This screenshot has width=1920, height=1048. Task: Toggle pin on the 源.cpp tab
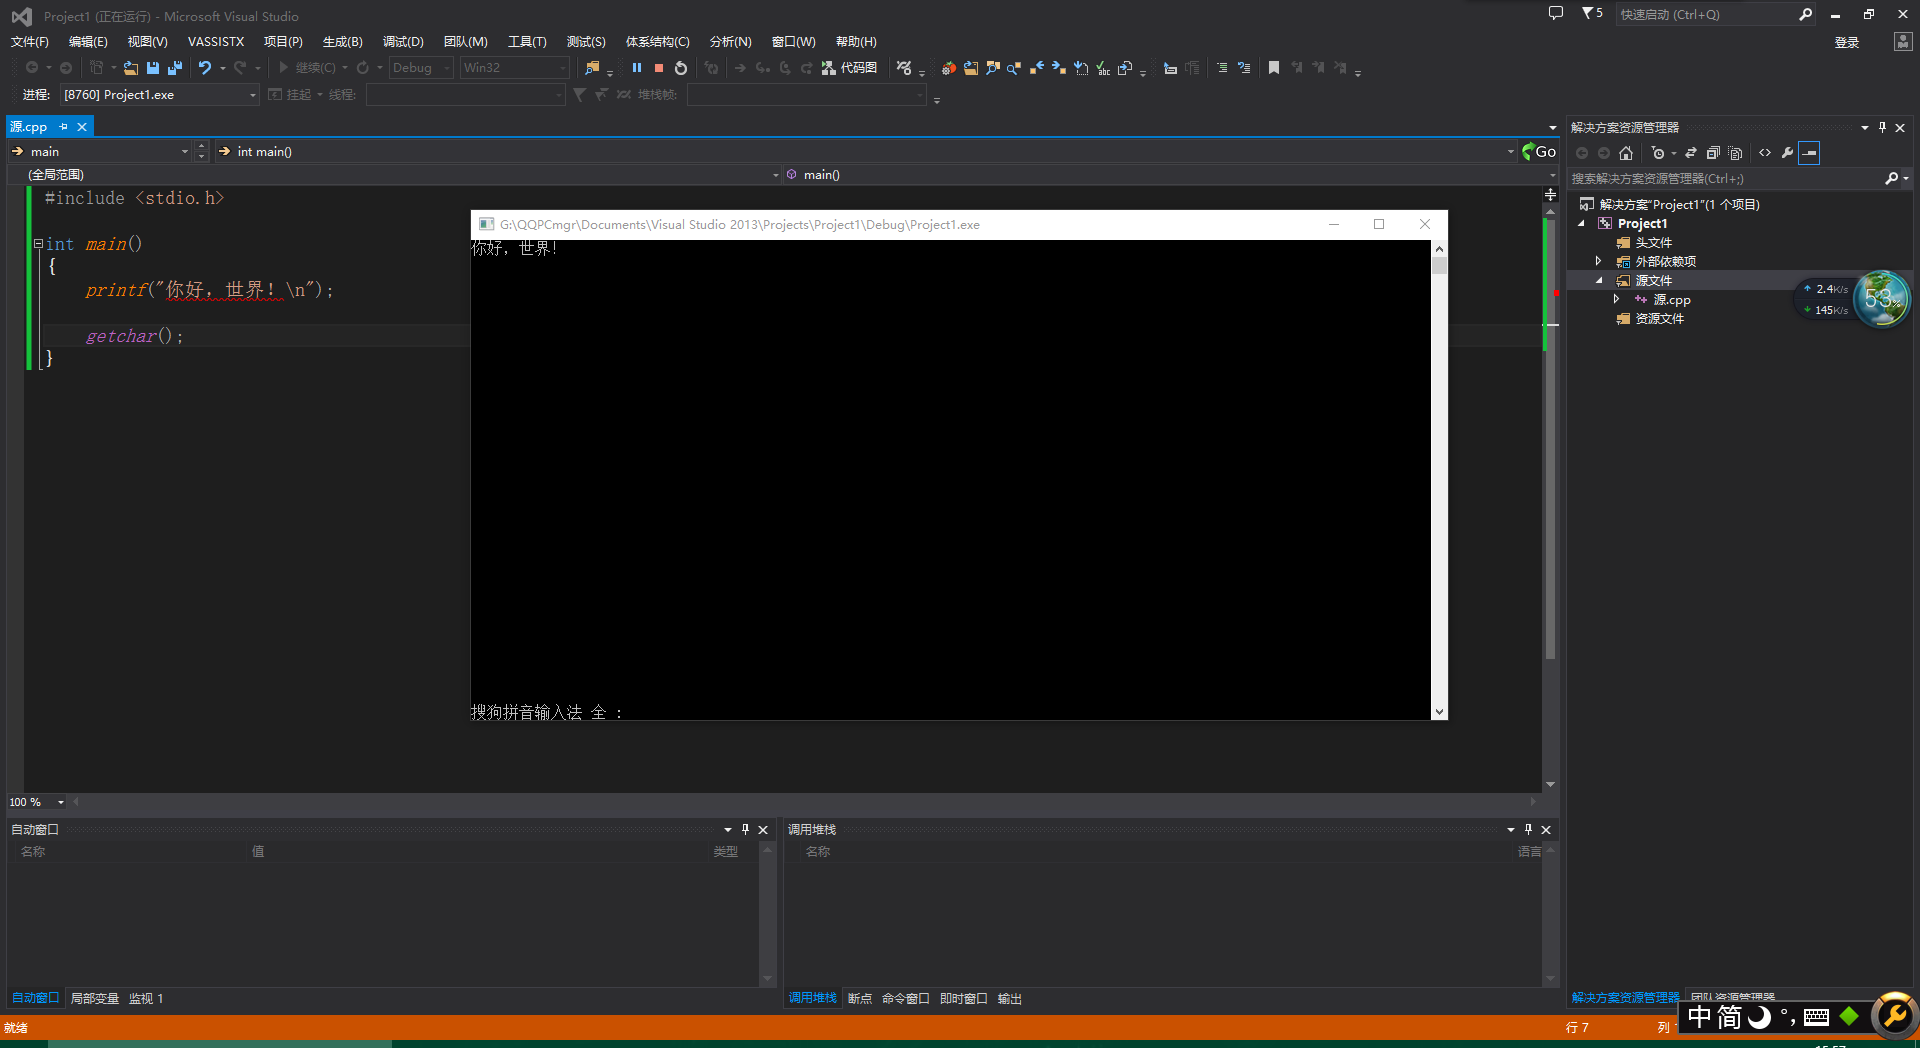63,127
